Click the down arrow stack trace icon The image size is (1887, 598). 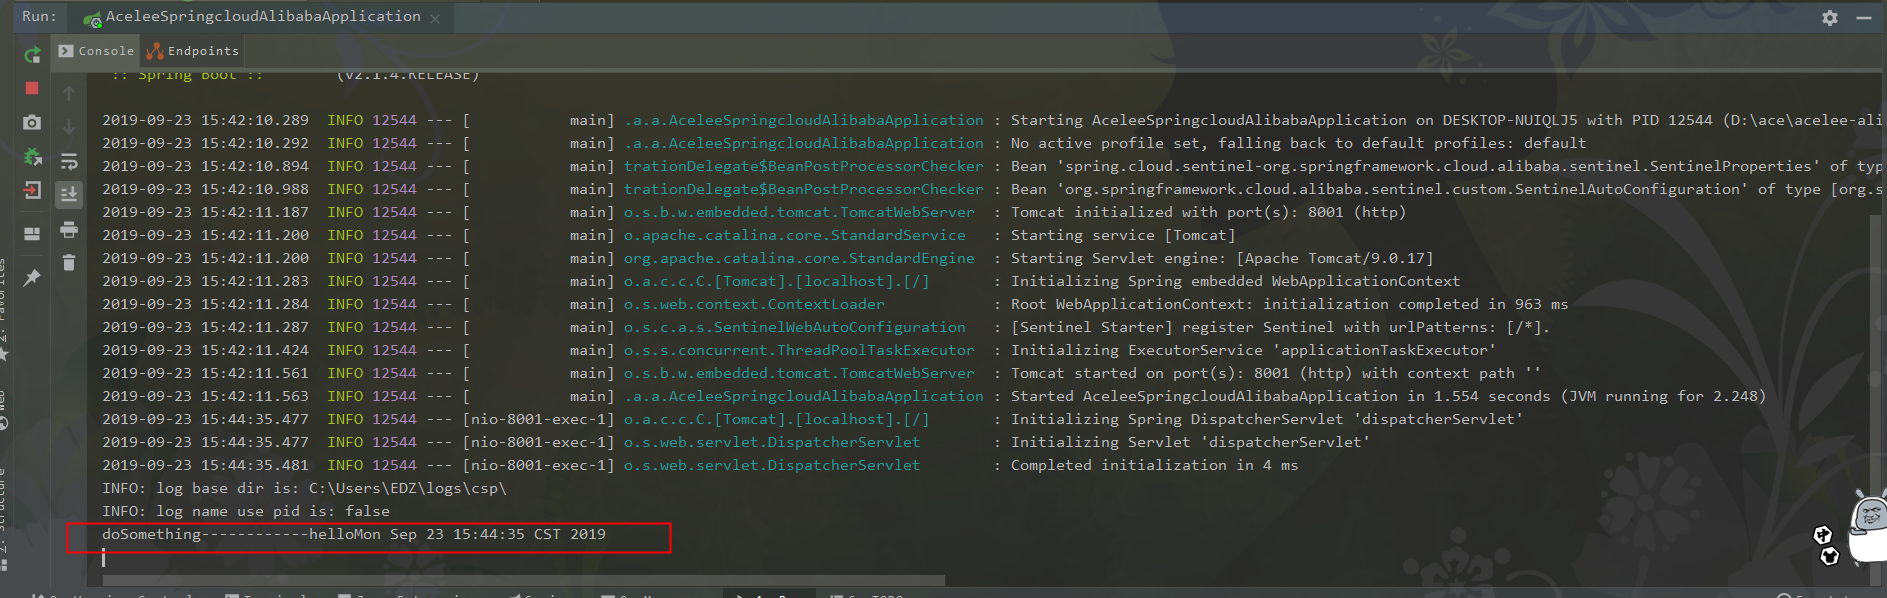point(69,127)
